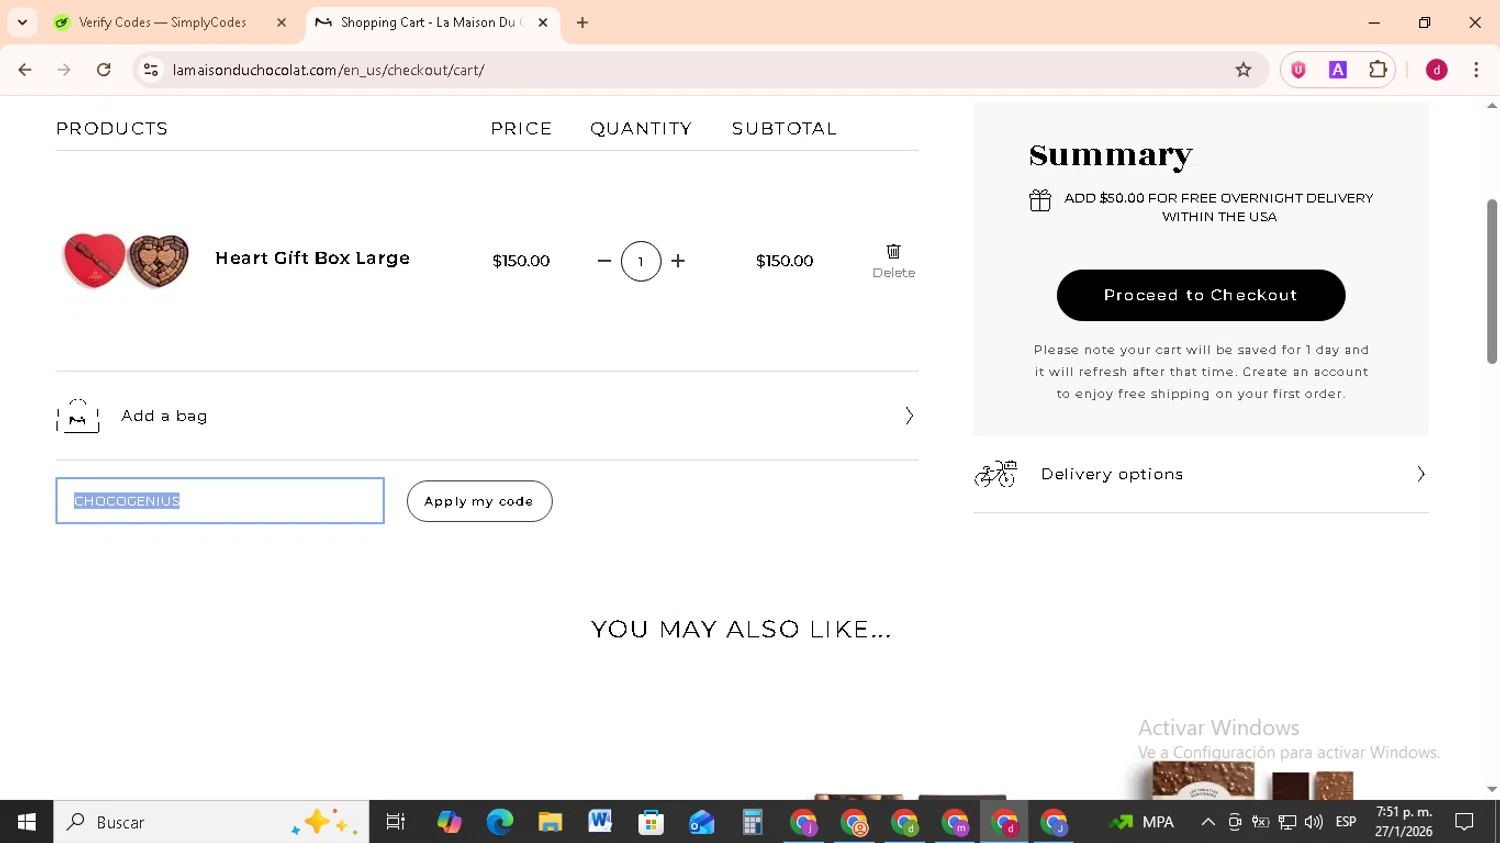This screenshot has width=1500, height=843.
Task: Open the notifications center icon
Action: pos(1464,822)
